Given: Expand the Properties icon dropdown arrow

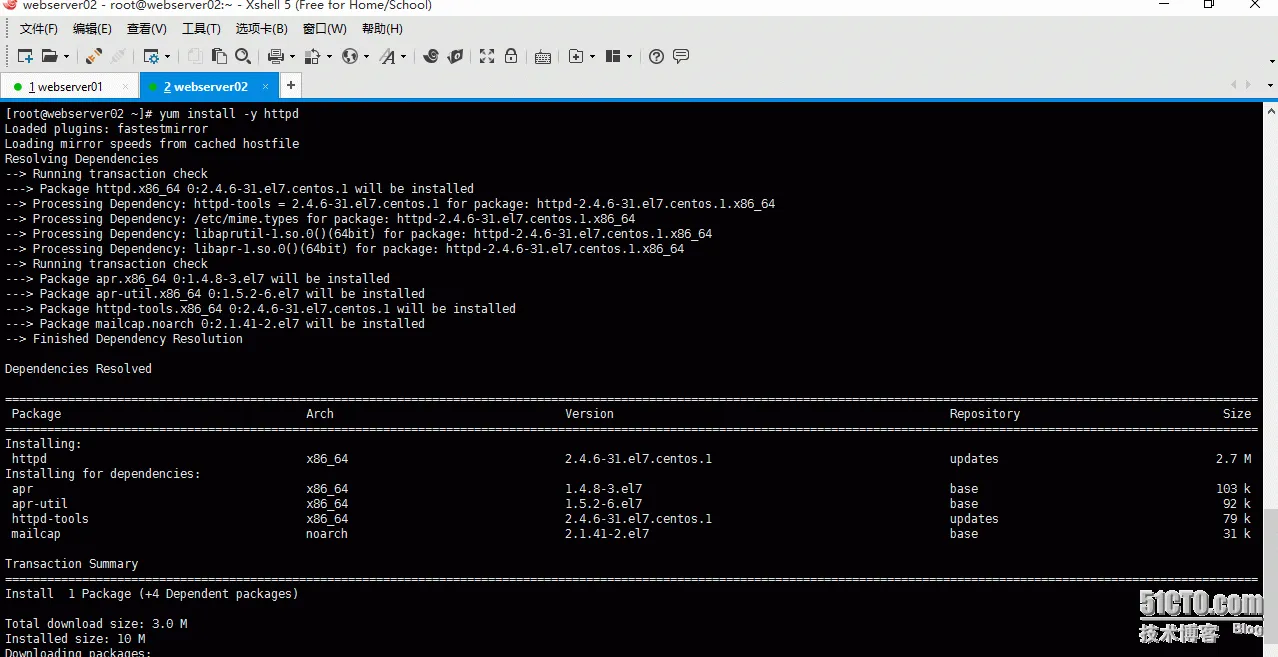Looking at the screenshot, I should pyautogui.click(x=167, y=57).
